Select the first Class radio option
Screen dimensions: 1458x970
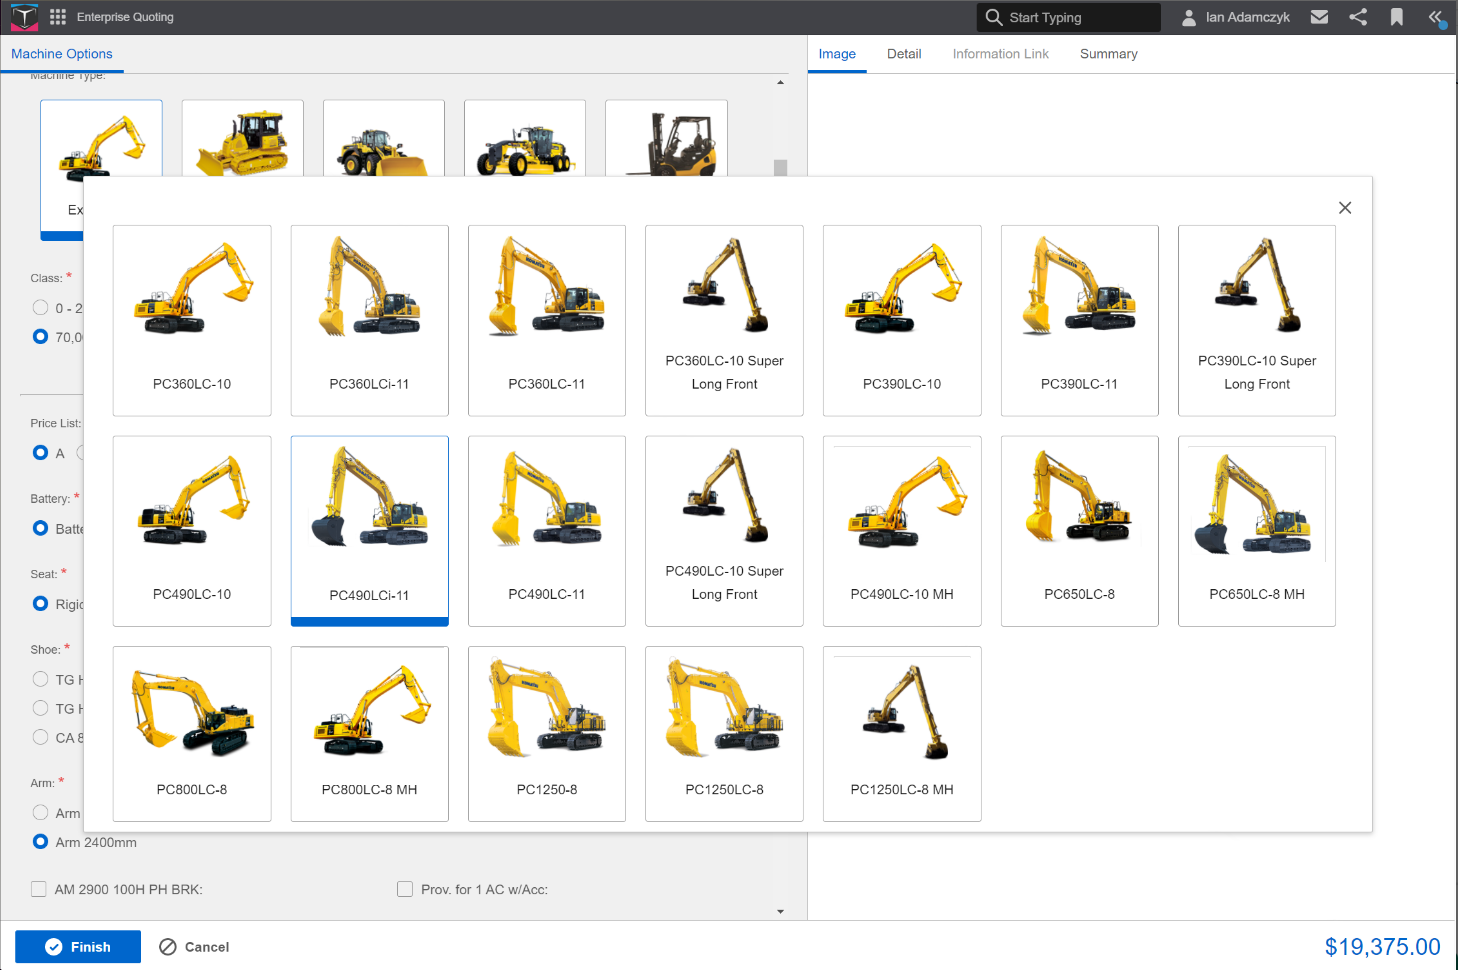[x=41, y=307]
